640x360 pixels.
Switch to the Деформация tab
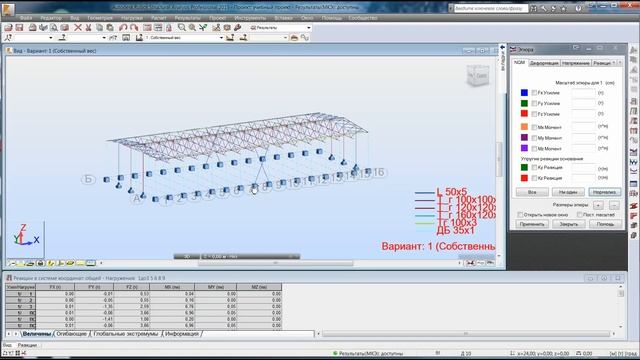(544, 63)
